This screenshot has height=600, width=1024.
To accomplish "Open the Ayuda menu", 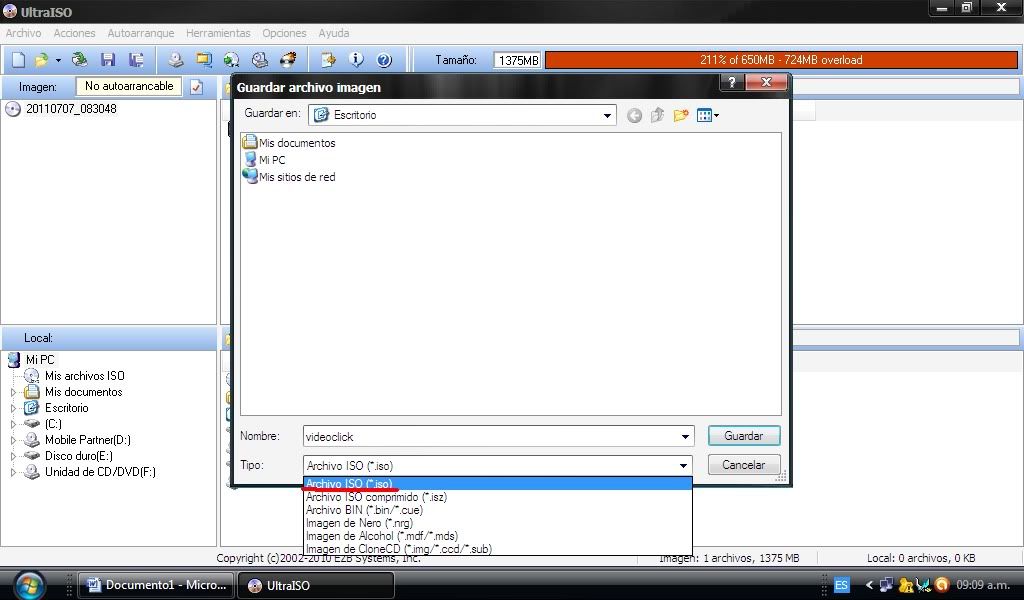I will [334, 33].
